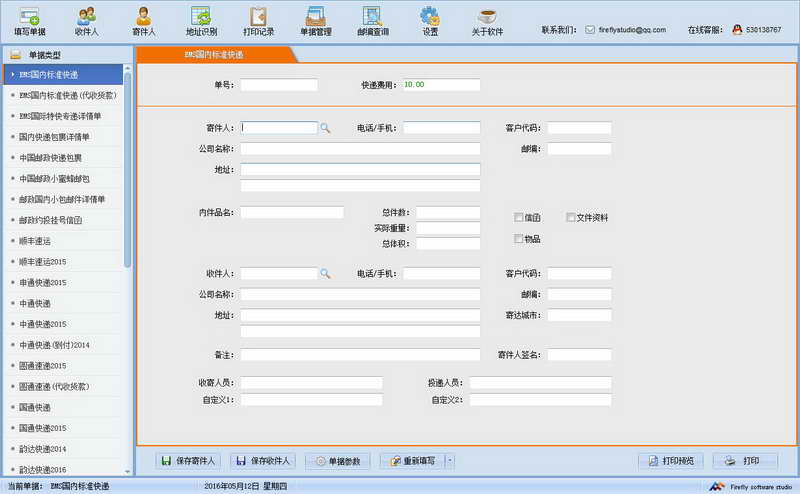This screenshot has height=494, width=800.
Task: Enable the 物品 checkbox
Action: coord(518,238)
